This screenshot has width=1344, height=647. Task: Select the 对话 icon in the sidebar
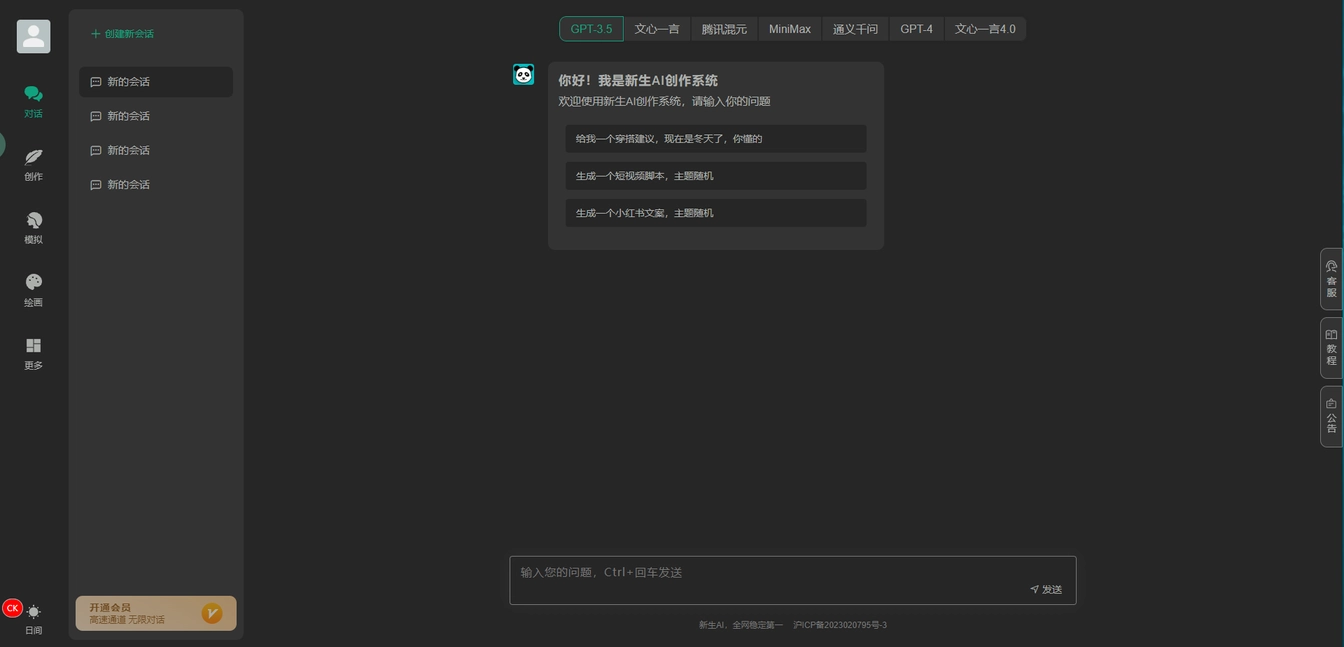tap(33, 100)
